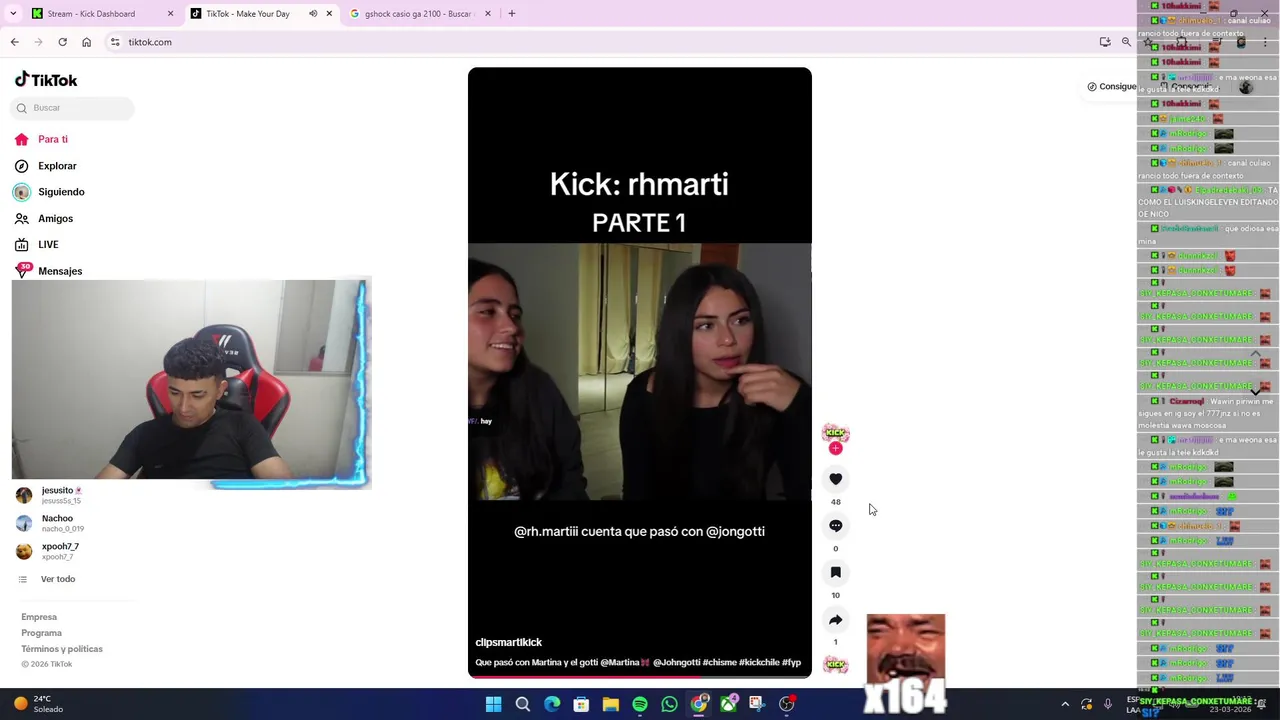The width and height of the screenshot is (1280, 720).
Task: Show hidden system tray icons
Action: coord(1065,704)
